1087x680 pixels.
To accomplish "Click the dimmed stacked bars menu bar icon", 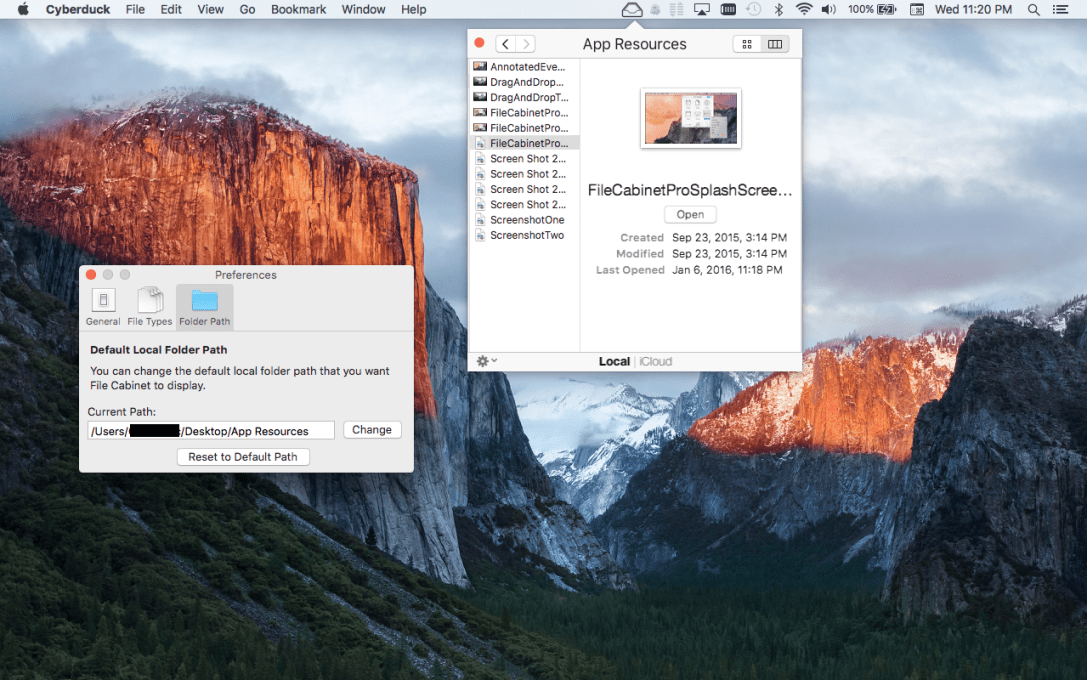I will [x=677, y=10].
